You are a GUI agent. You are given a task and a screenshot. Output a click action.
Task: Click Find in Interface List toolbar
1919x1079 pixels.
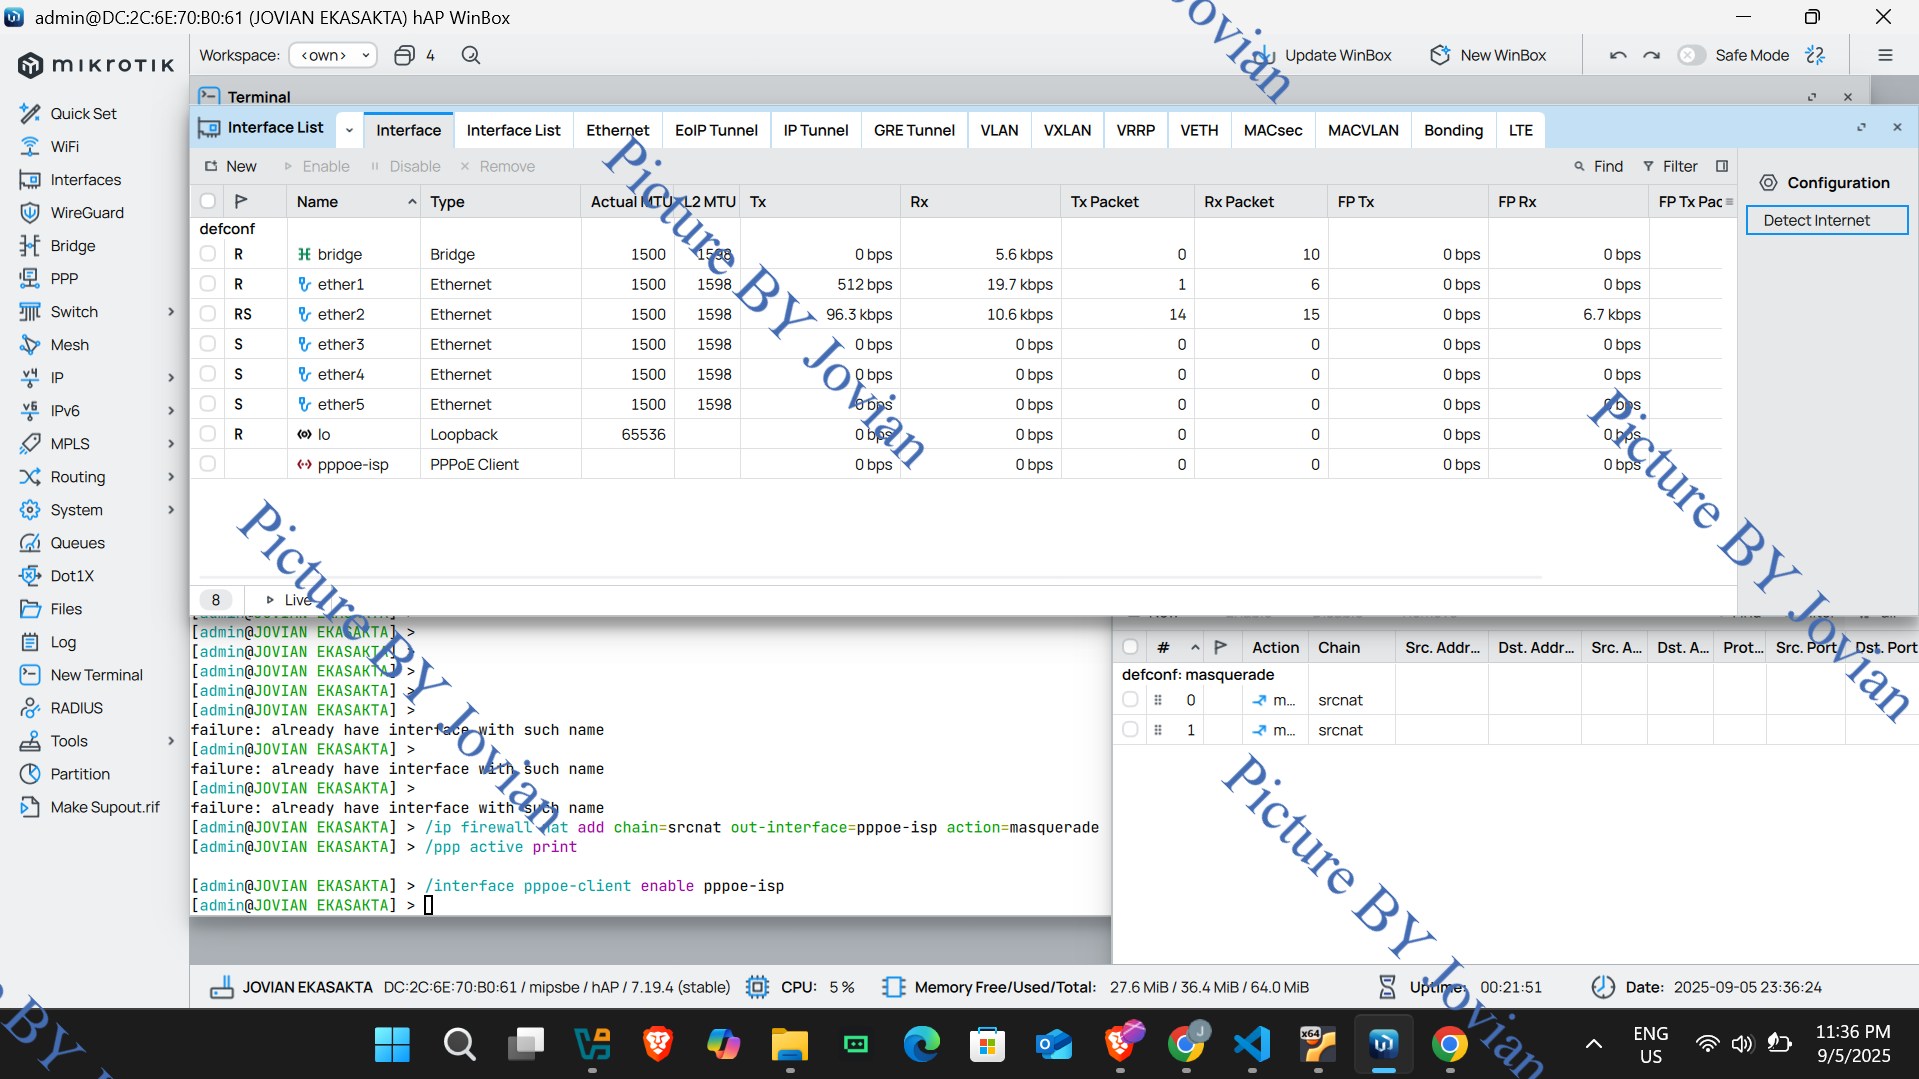coord(1598,166)
